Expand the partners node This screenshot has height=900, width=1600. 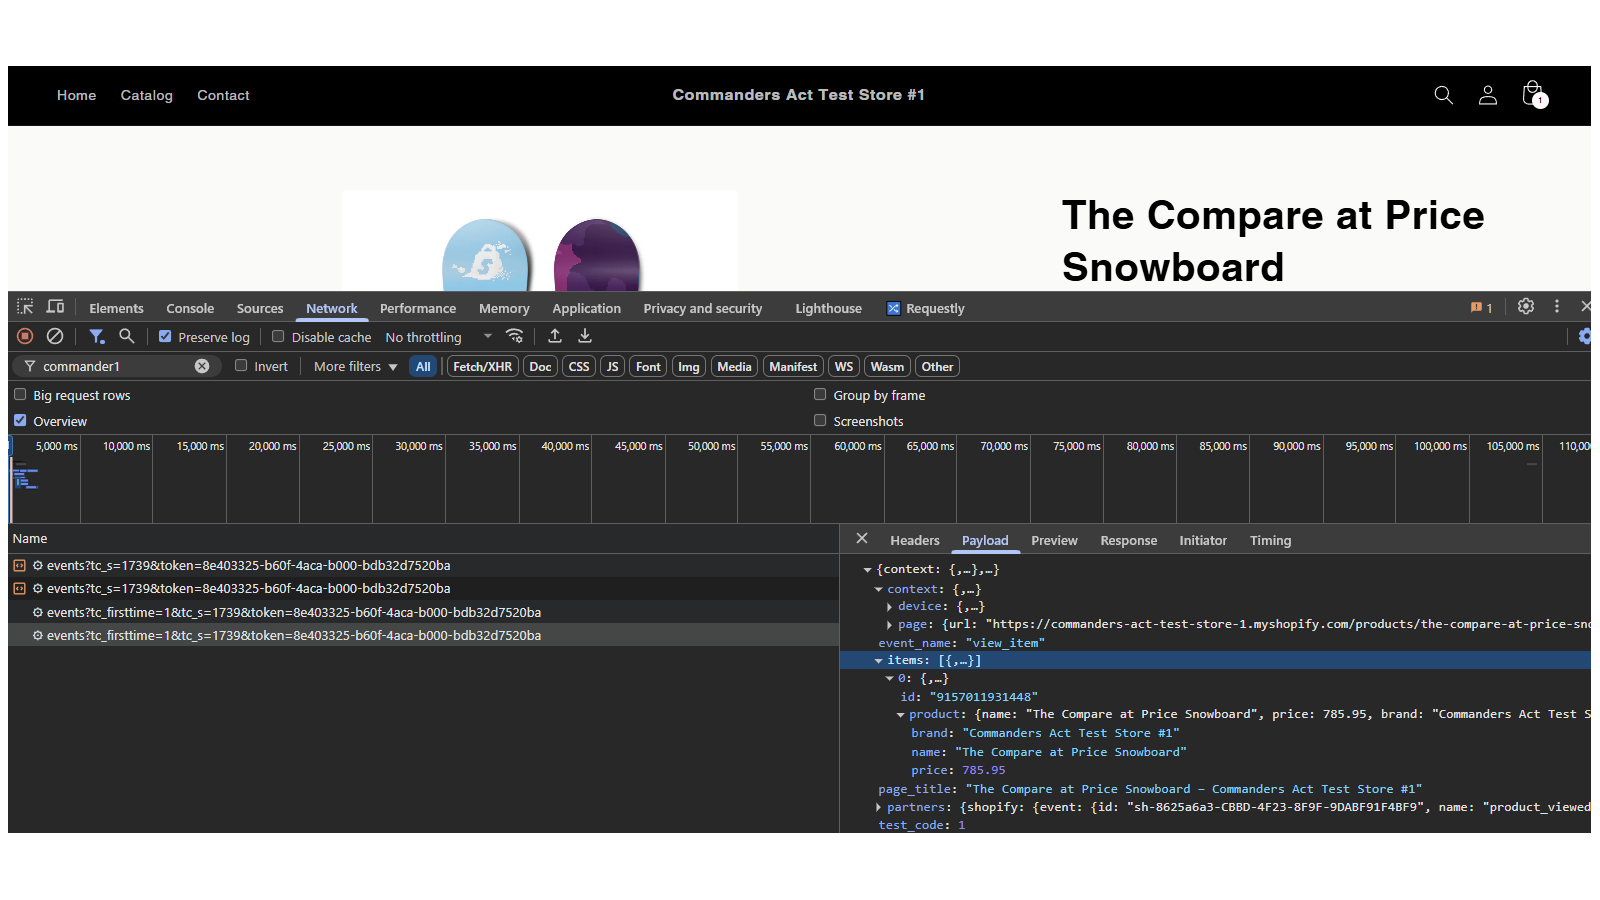(878, 807)
